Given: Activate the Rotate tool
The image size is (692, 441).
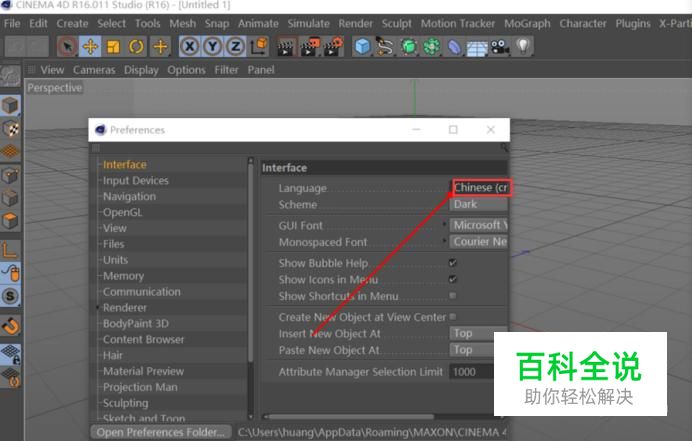Looking at the screenshot, I should (136, 46).
